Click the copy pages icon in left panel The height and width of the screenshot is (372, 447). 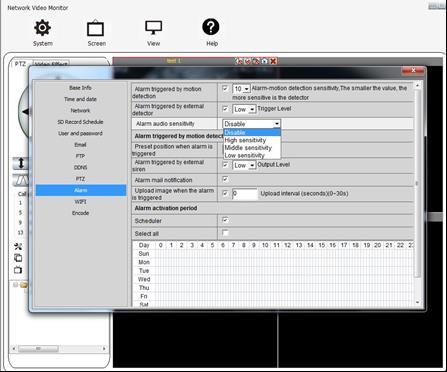click(18, 258)
